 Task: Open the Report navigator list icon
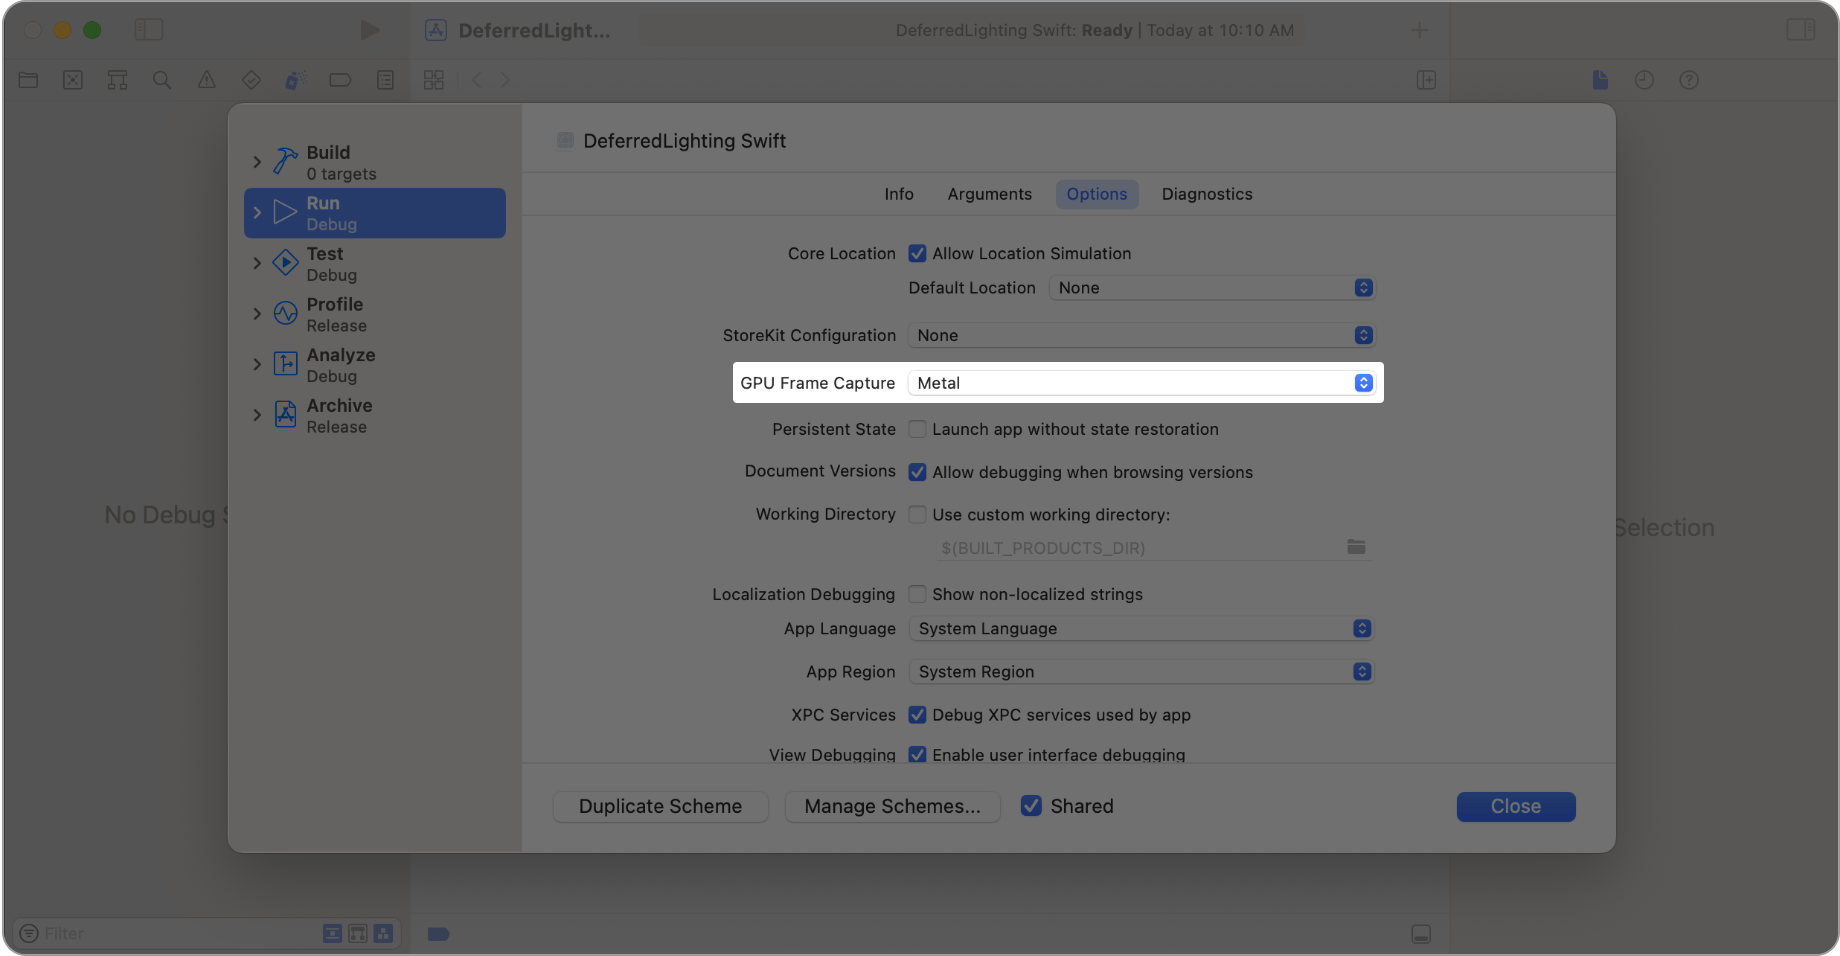(x=385, y=80)
